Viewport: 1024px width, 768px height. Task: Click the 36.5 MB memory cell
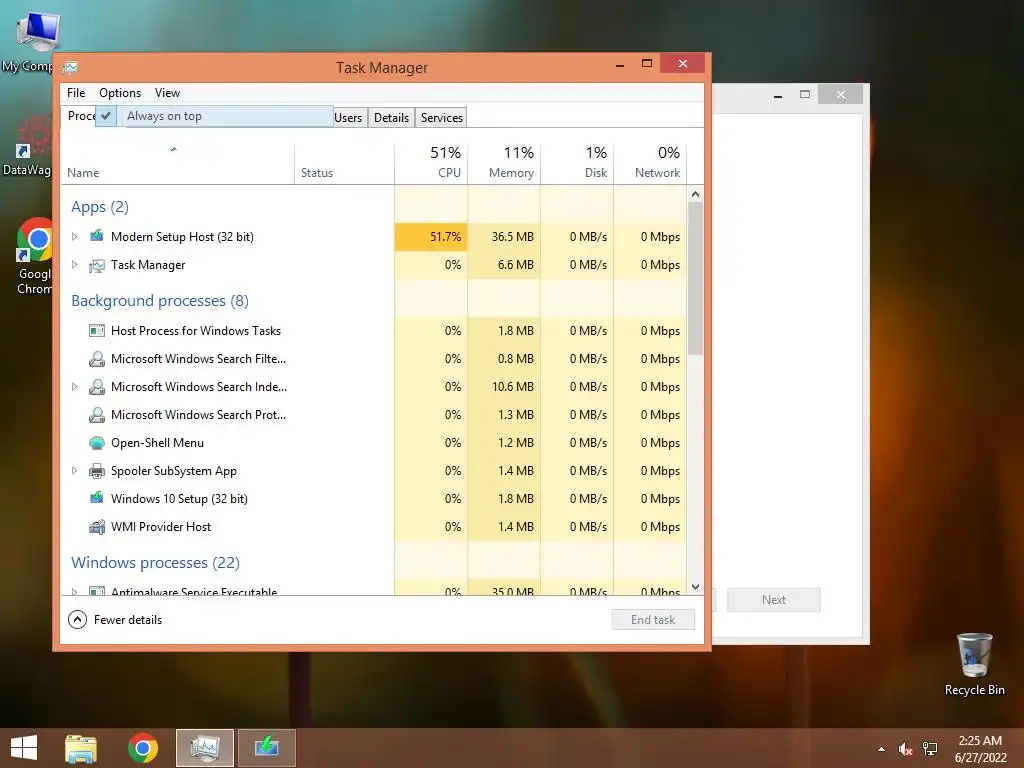(504, 236)
